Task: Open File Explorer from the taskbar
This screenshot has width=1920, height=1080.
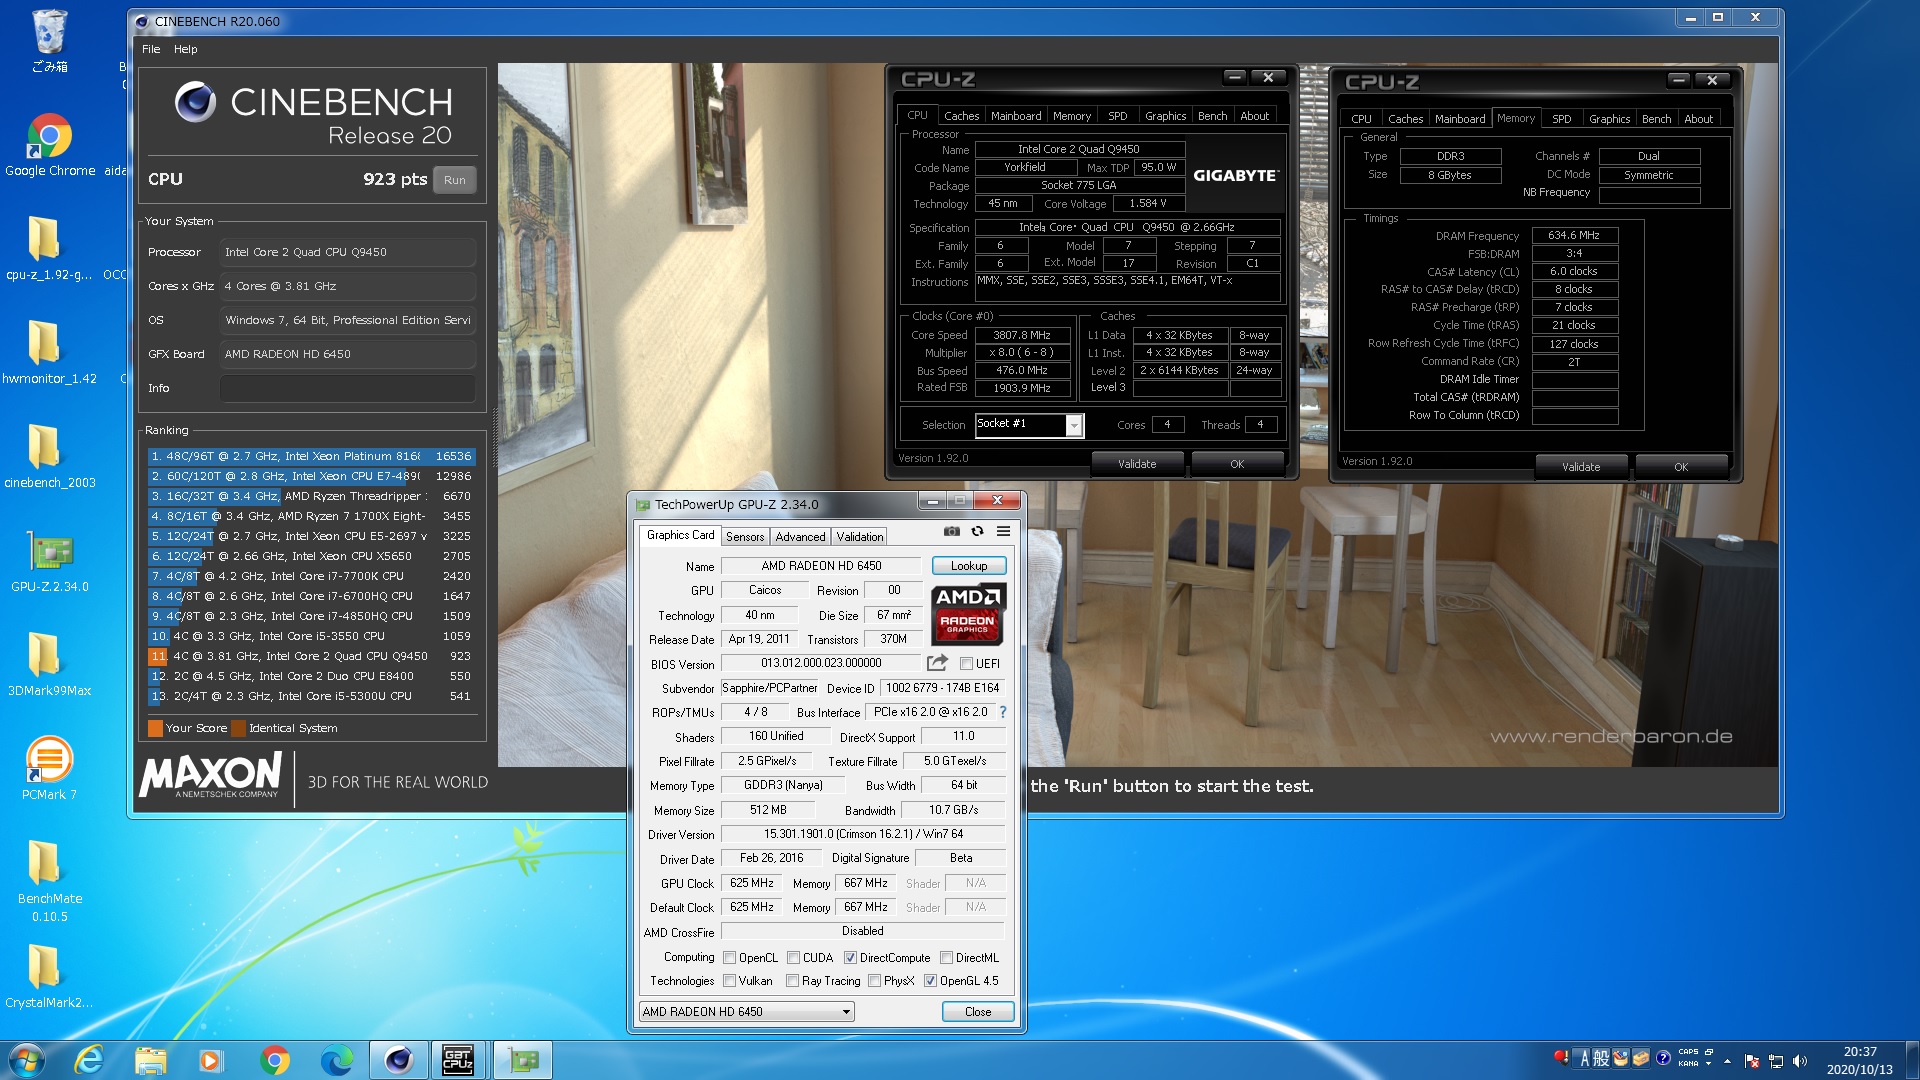Action: pos(150,1060)
